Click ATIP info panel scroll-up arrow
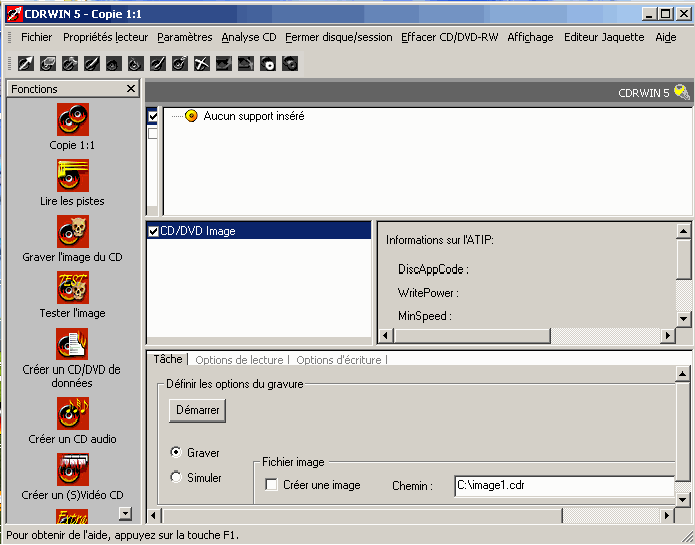 pos(683,231)
